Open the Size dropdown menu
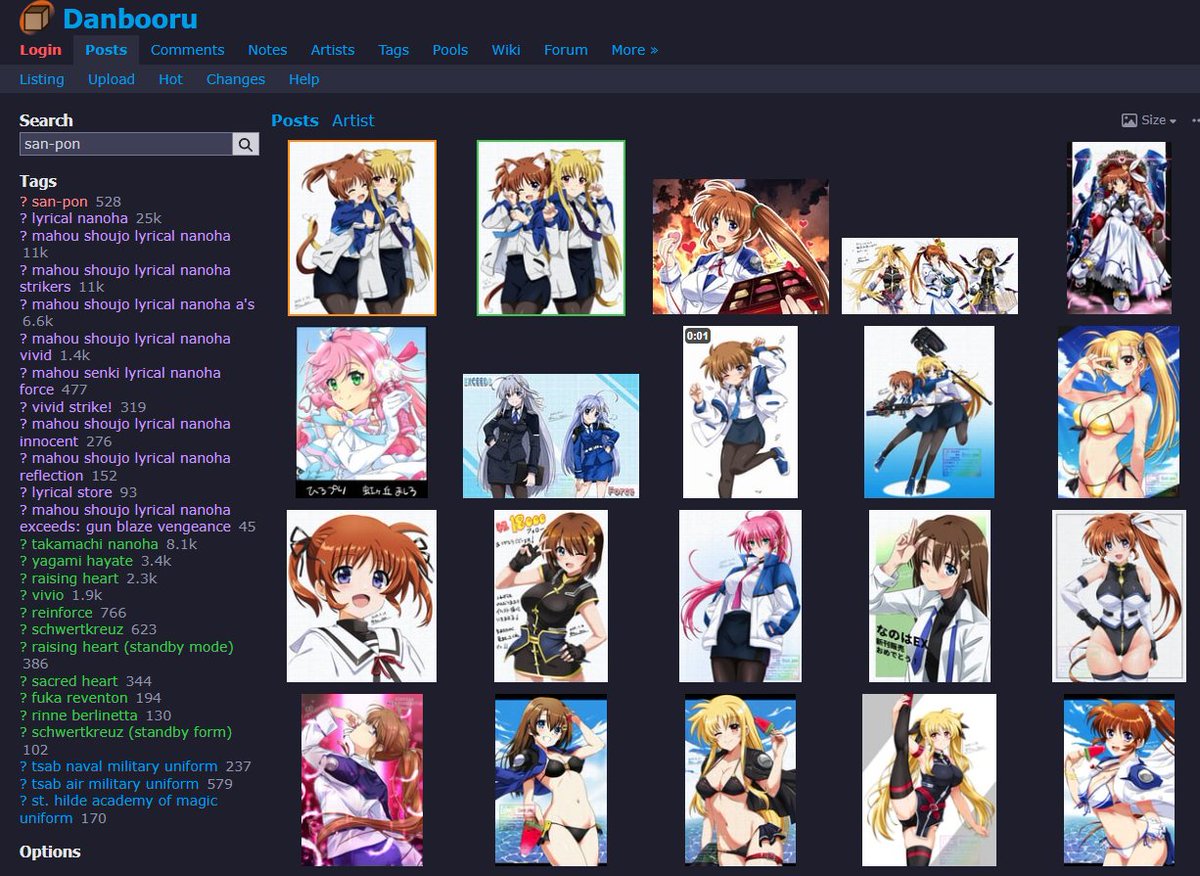 (x=1159, y=120)
